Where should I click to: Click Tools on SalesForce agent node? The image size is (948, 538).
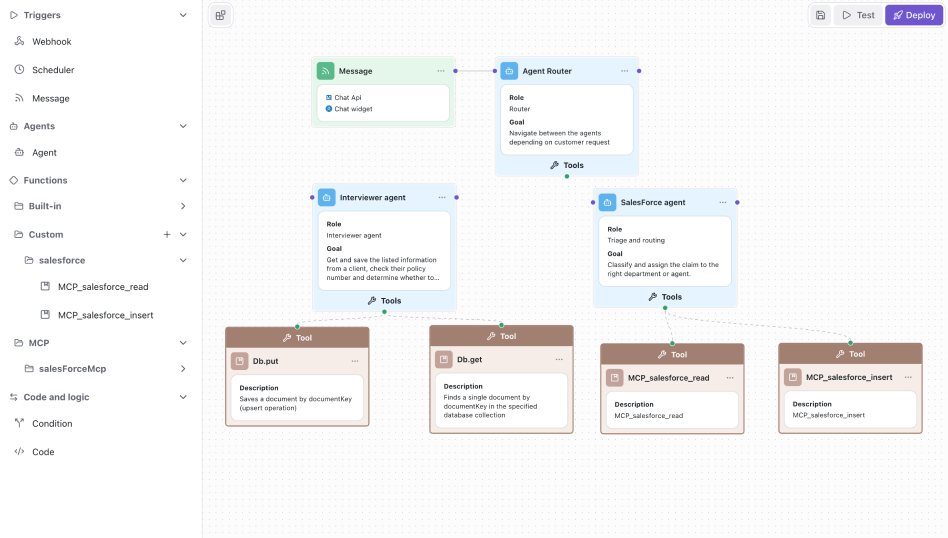tap(664, 297)
